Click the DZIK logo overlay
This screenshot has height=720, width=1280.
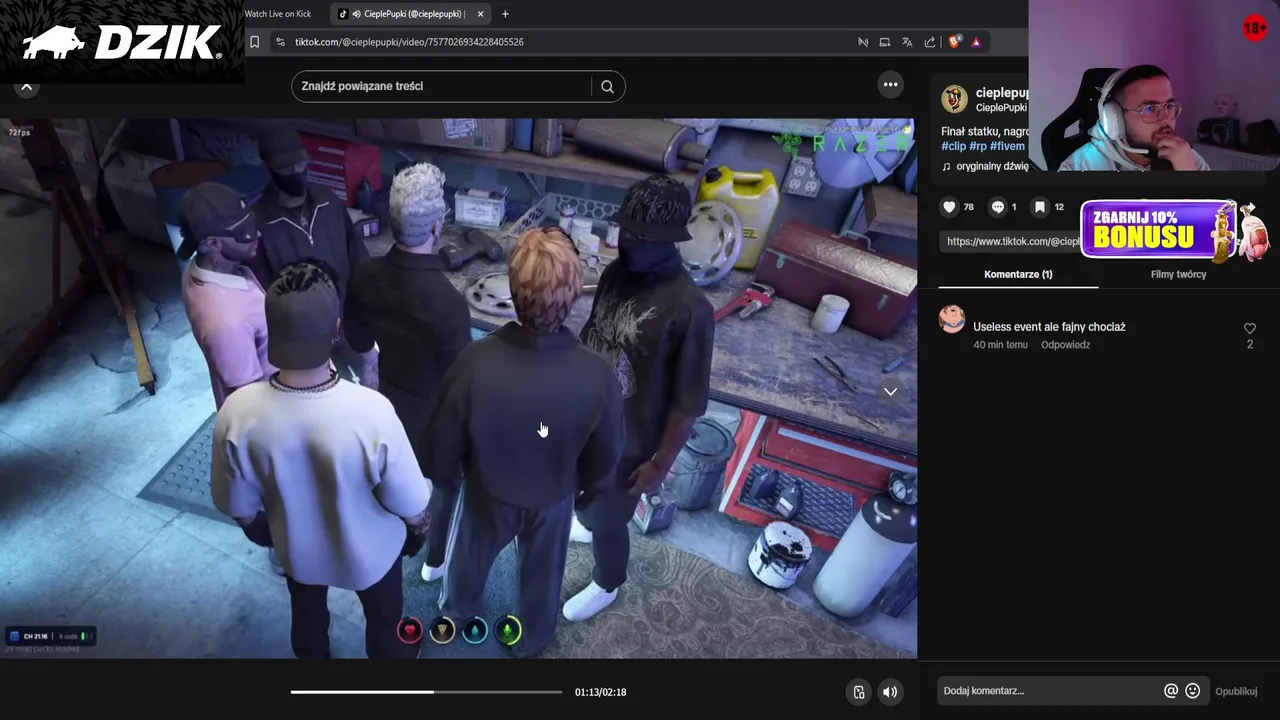pos(122,42)
